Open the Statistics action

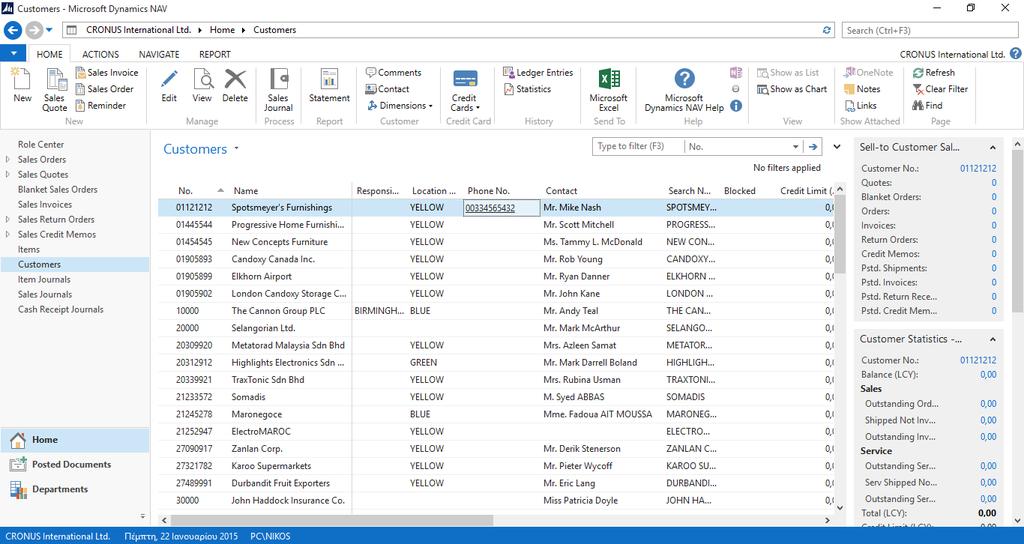tap(527, 89)
